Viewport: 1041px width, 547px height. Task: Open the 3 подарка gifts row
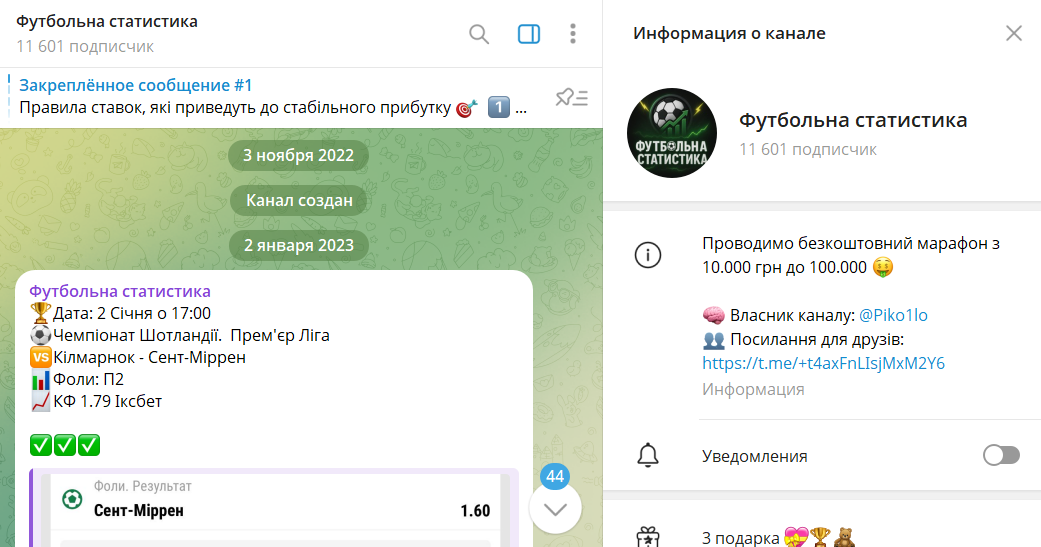pos(822,536)
